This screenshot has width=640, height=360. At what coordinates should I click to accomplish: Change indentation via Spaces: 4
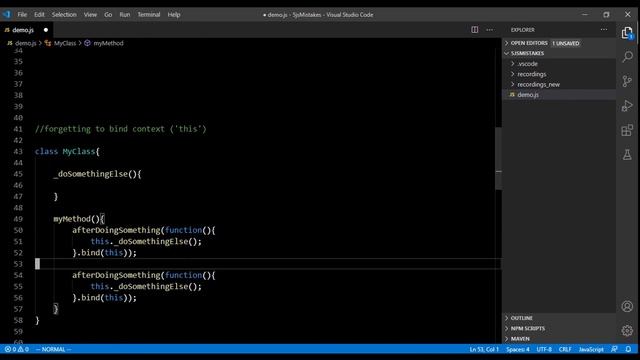[518, 349]
